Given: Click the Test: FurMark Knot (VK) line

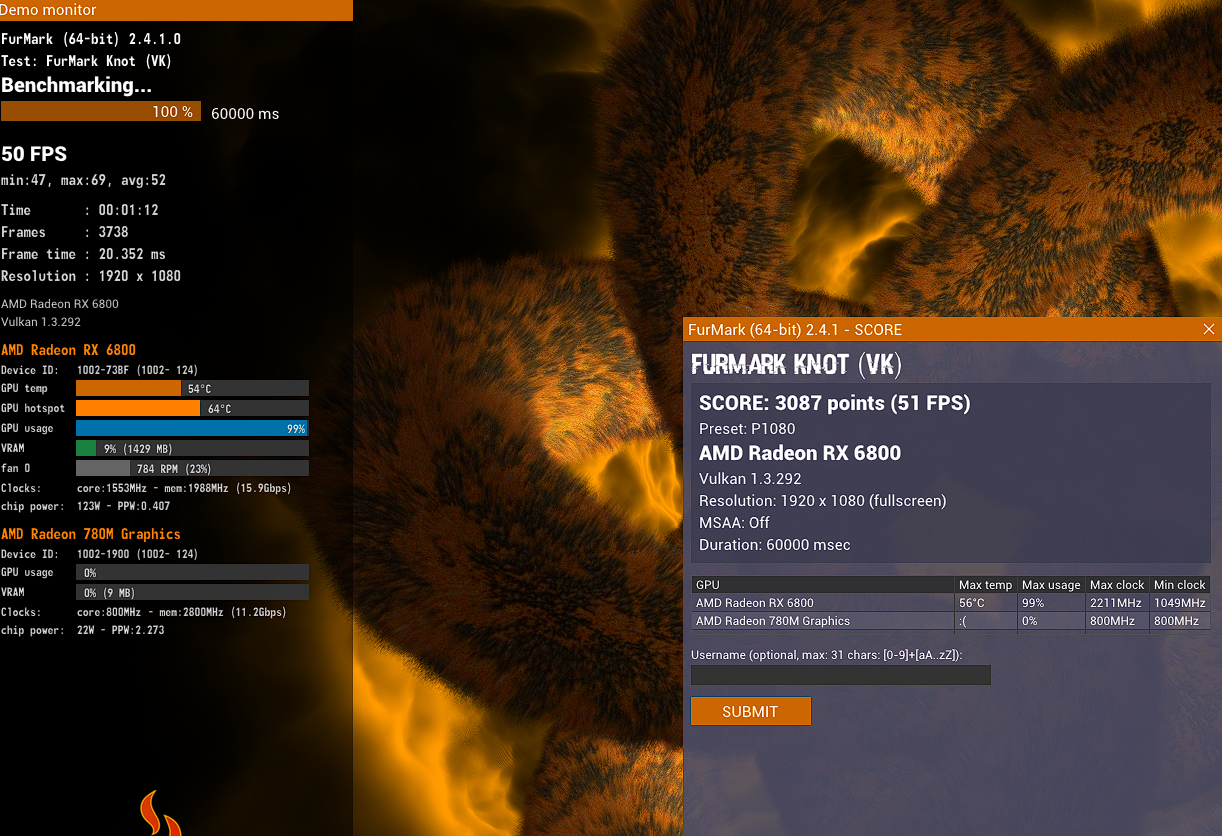Looking at the screenshot, I should pos(87,61).
